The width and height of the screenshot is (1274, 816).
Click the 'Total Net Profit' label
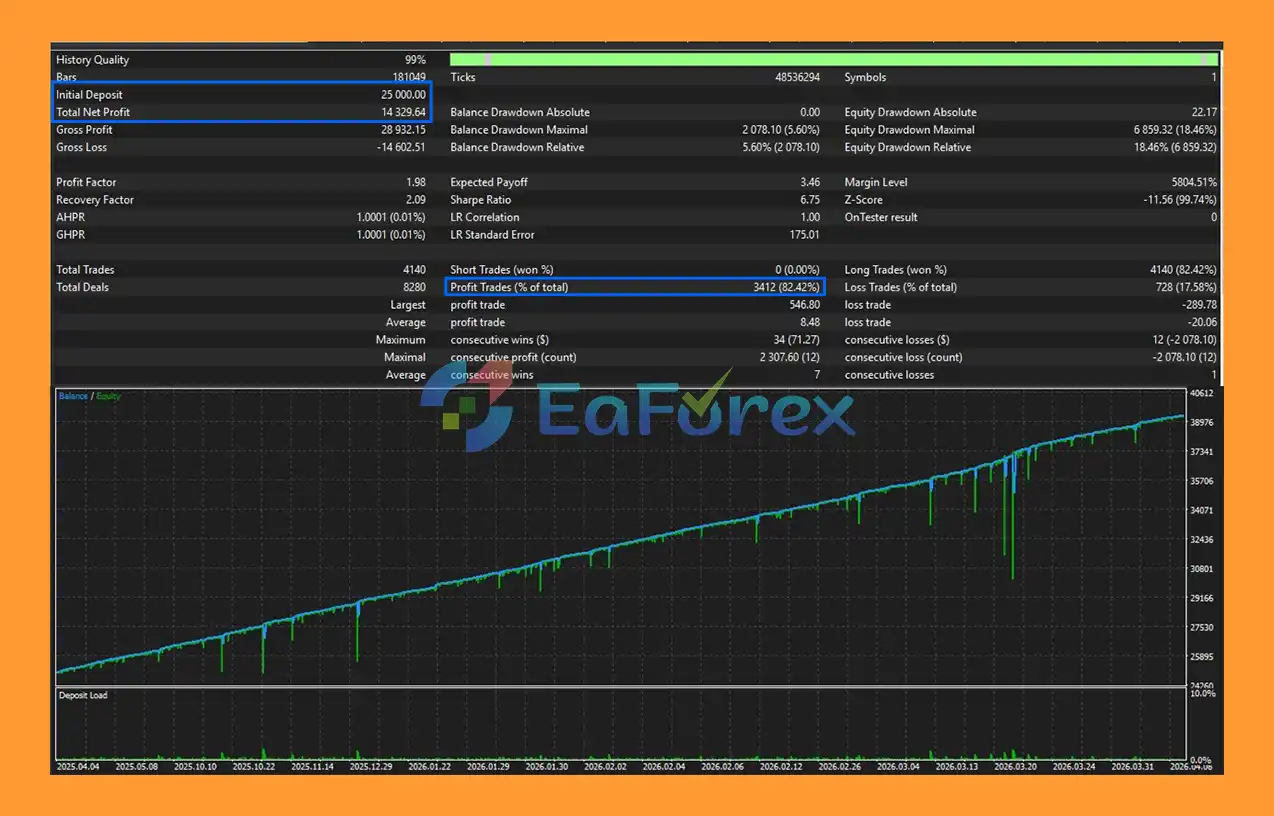pyautogui.click(x=93, y=112)
